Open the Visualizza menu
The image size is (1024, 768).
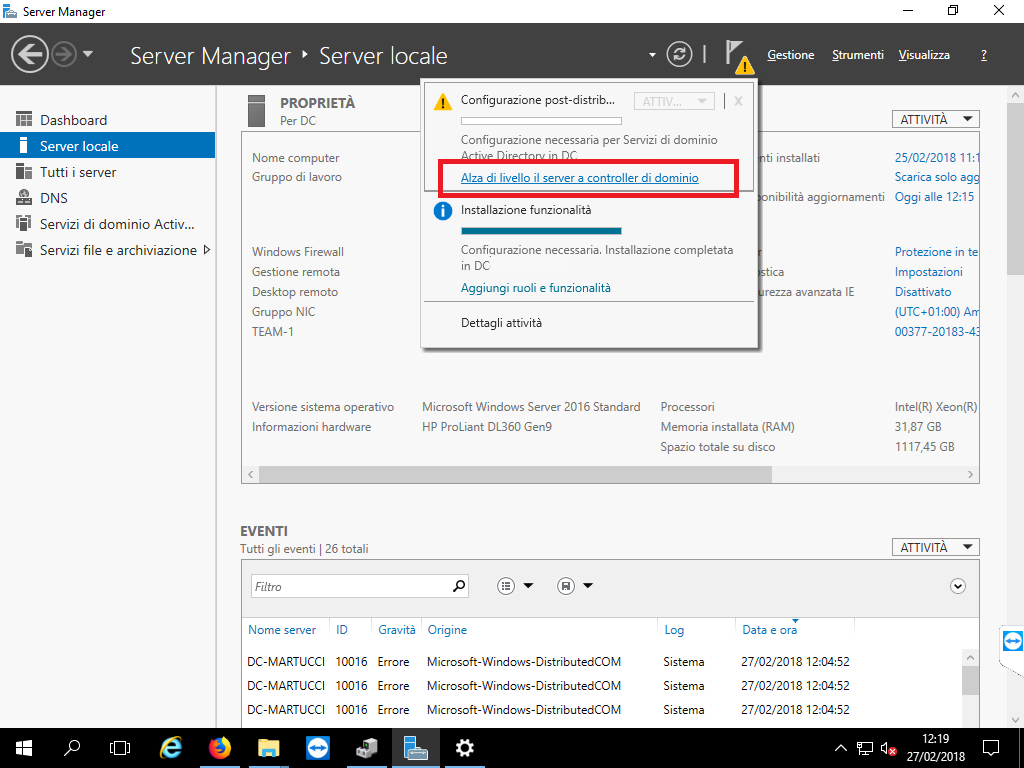click(924, 55)
